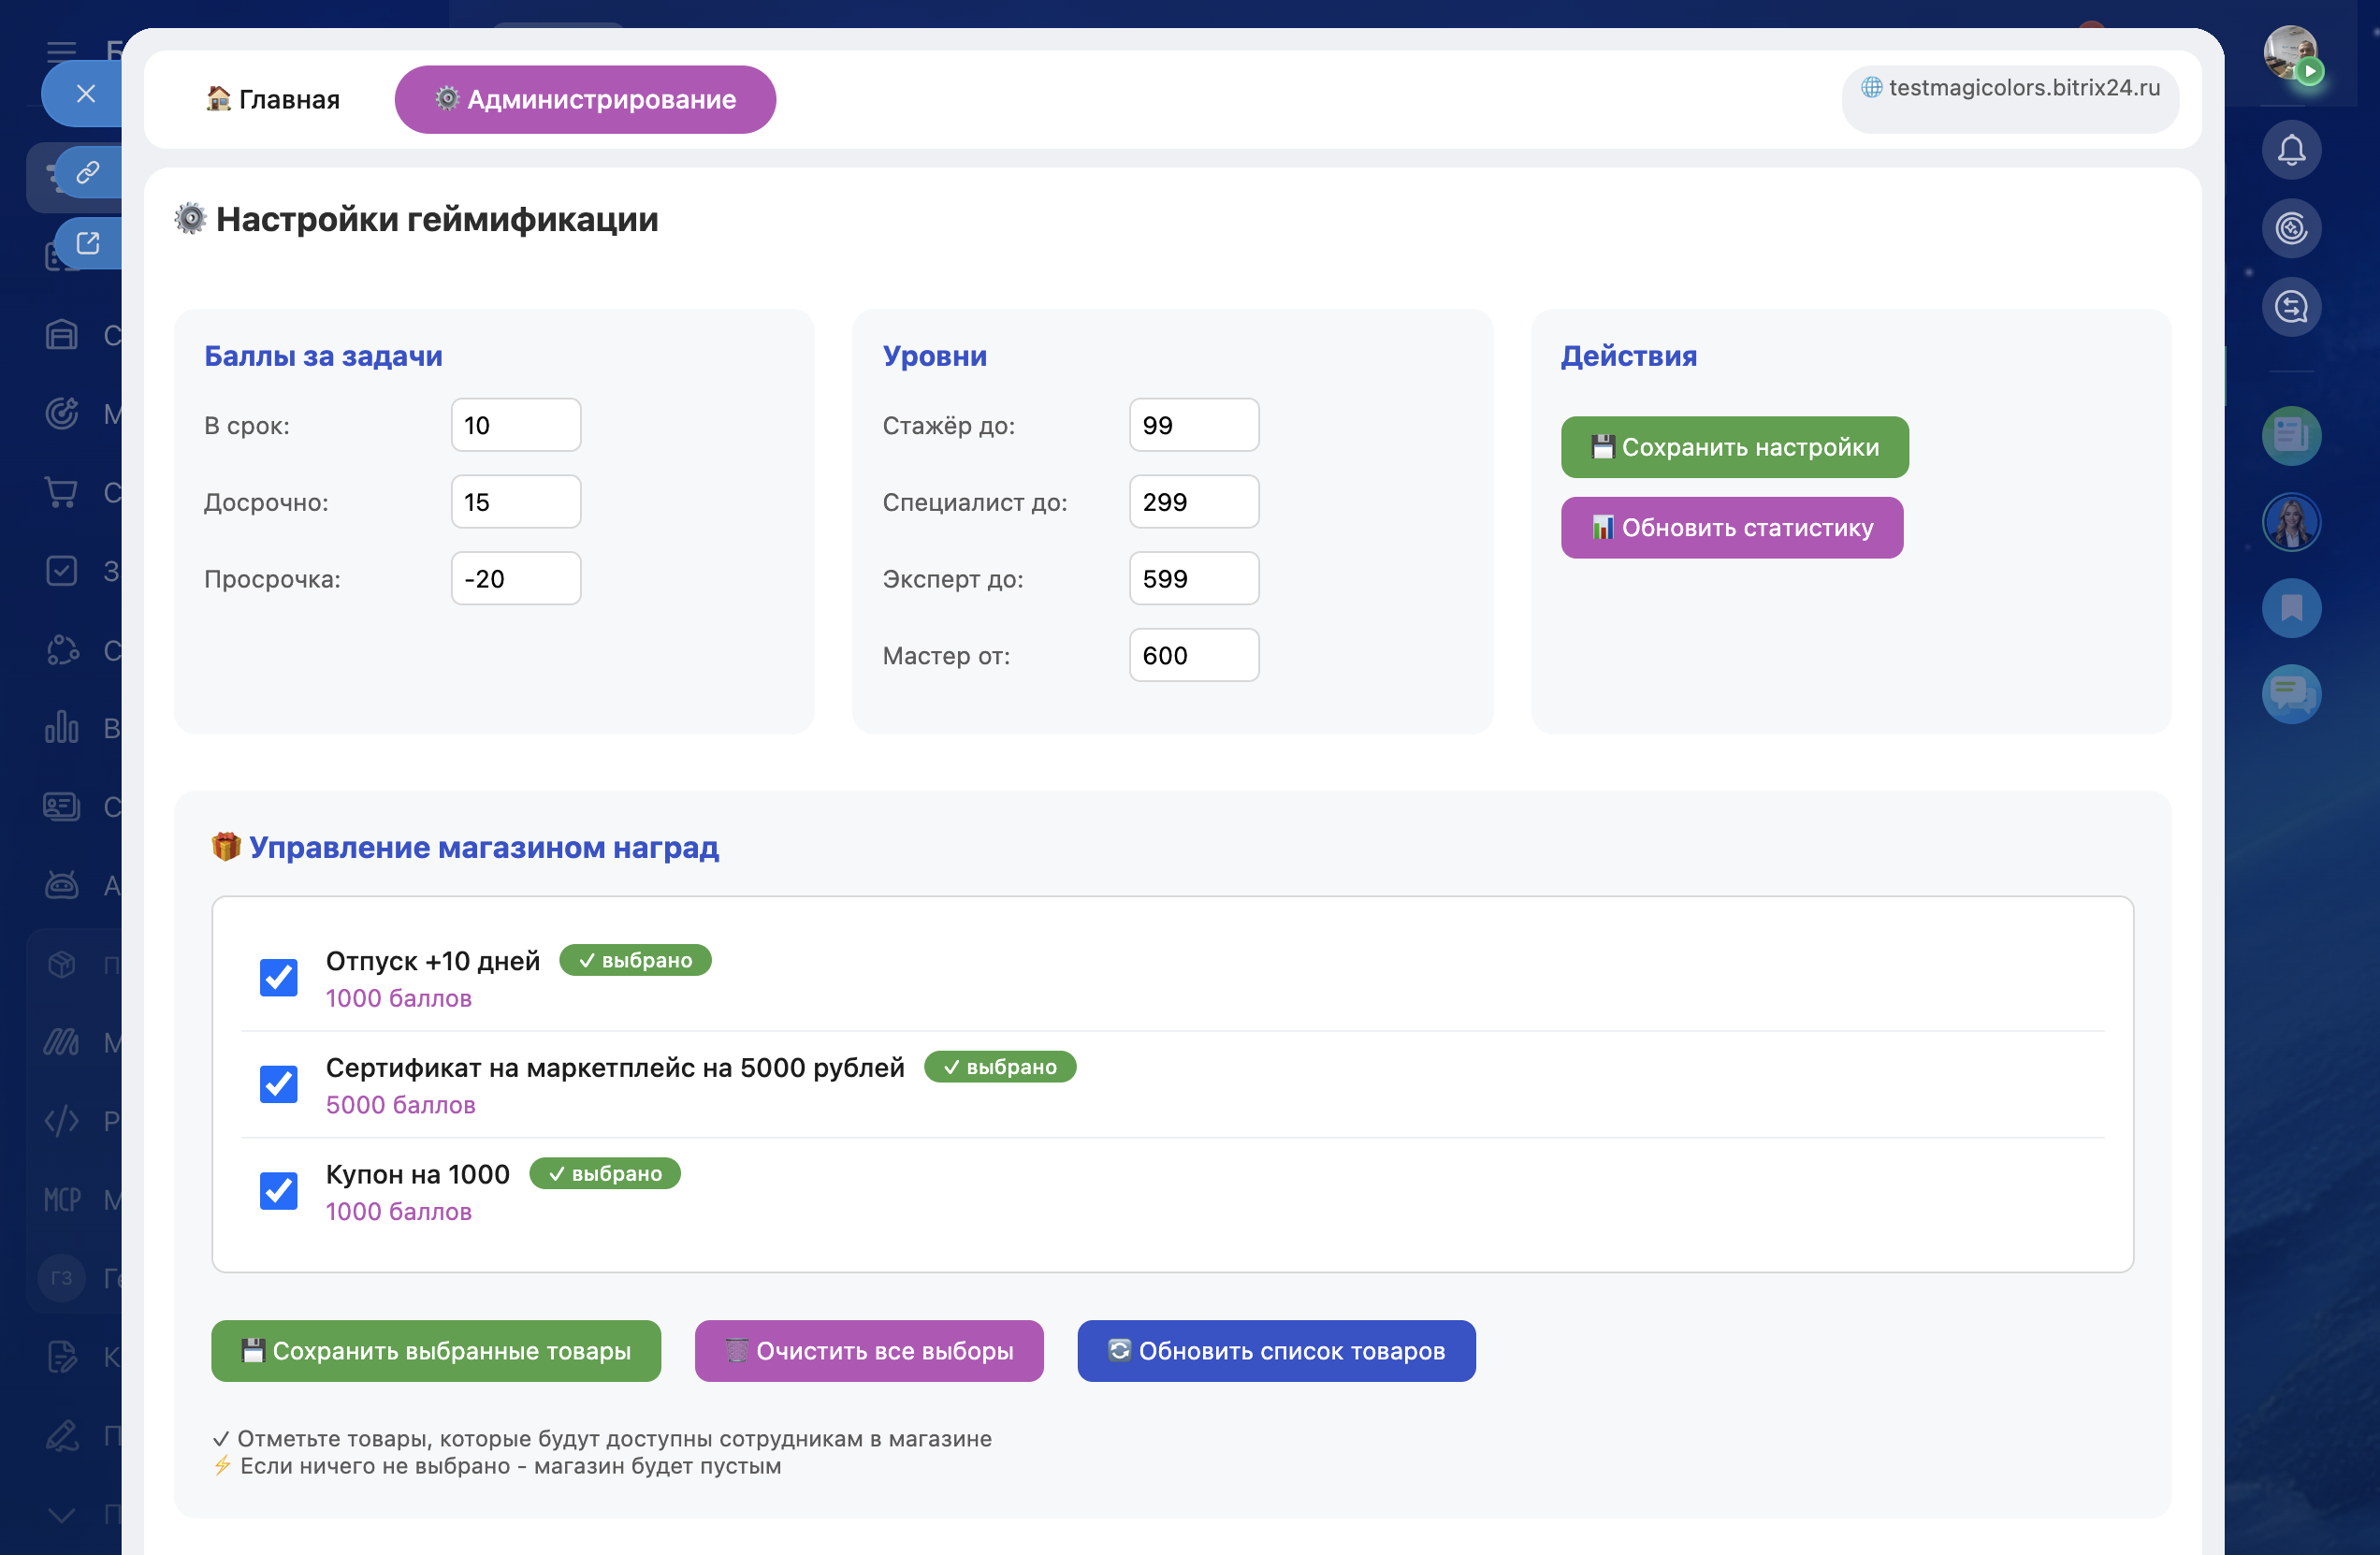Open the chat history search icon

(x=2290, y=307)
